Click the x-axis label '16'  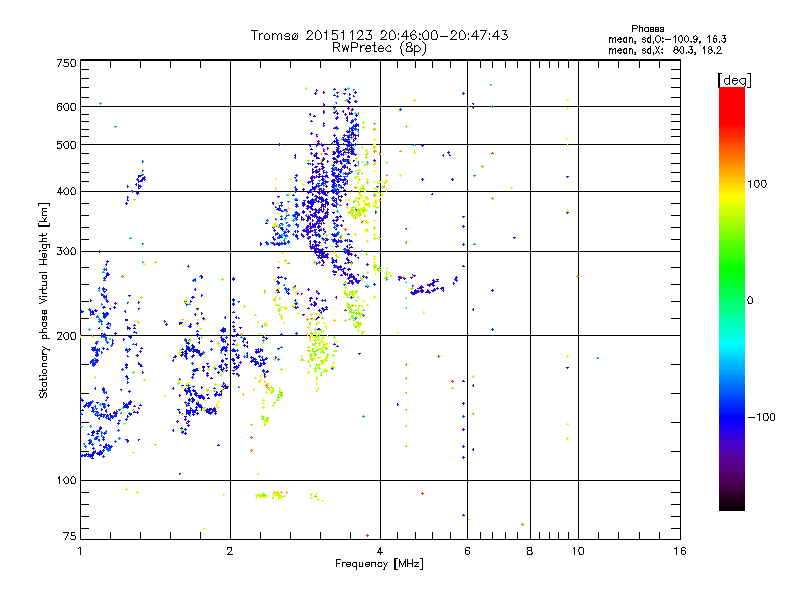click(x=680, y=551)
